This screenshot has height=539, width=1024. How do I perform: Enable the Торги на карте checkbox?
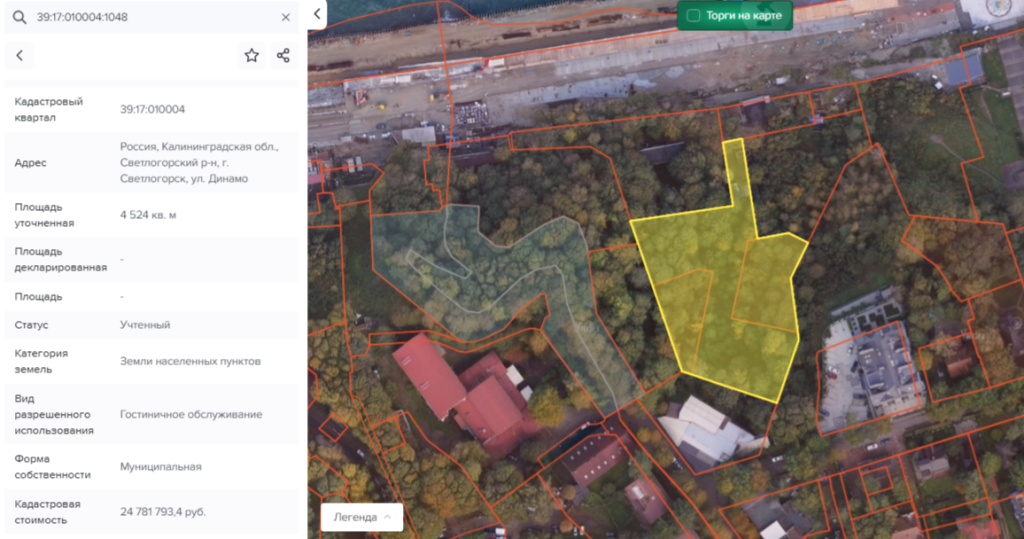click(693, 16)
